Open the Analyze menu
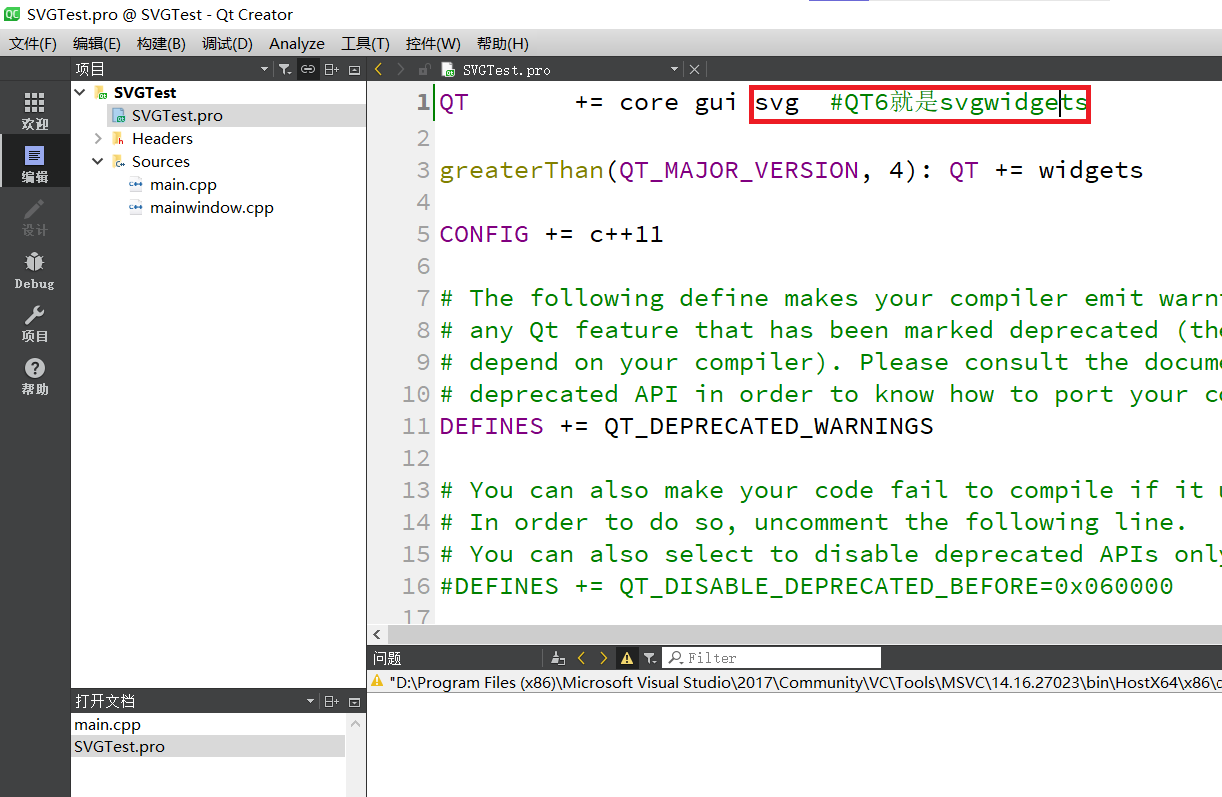 pyautogui.click(x=297, y=43)
